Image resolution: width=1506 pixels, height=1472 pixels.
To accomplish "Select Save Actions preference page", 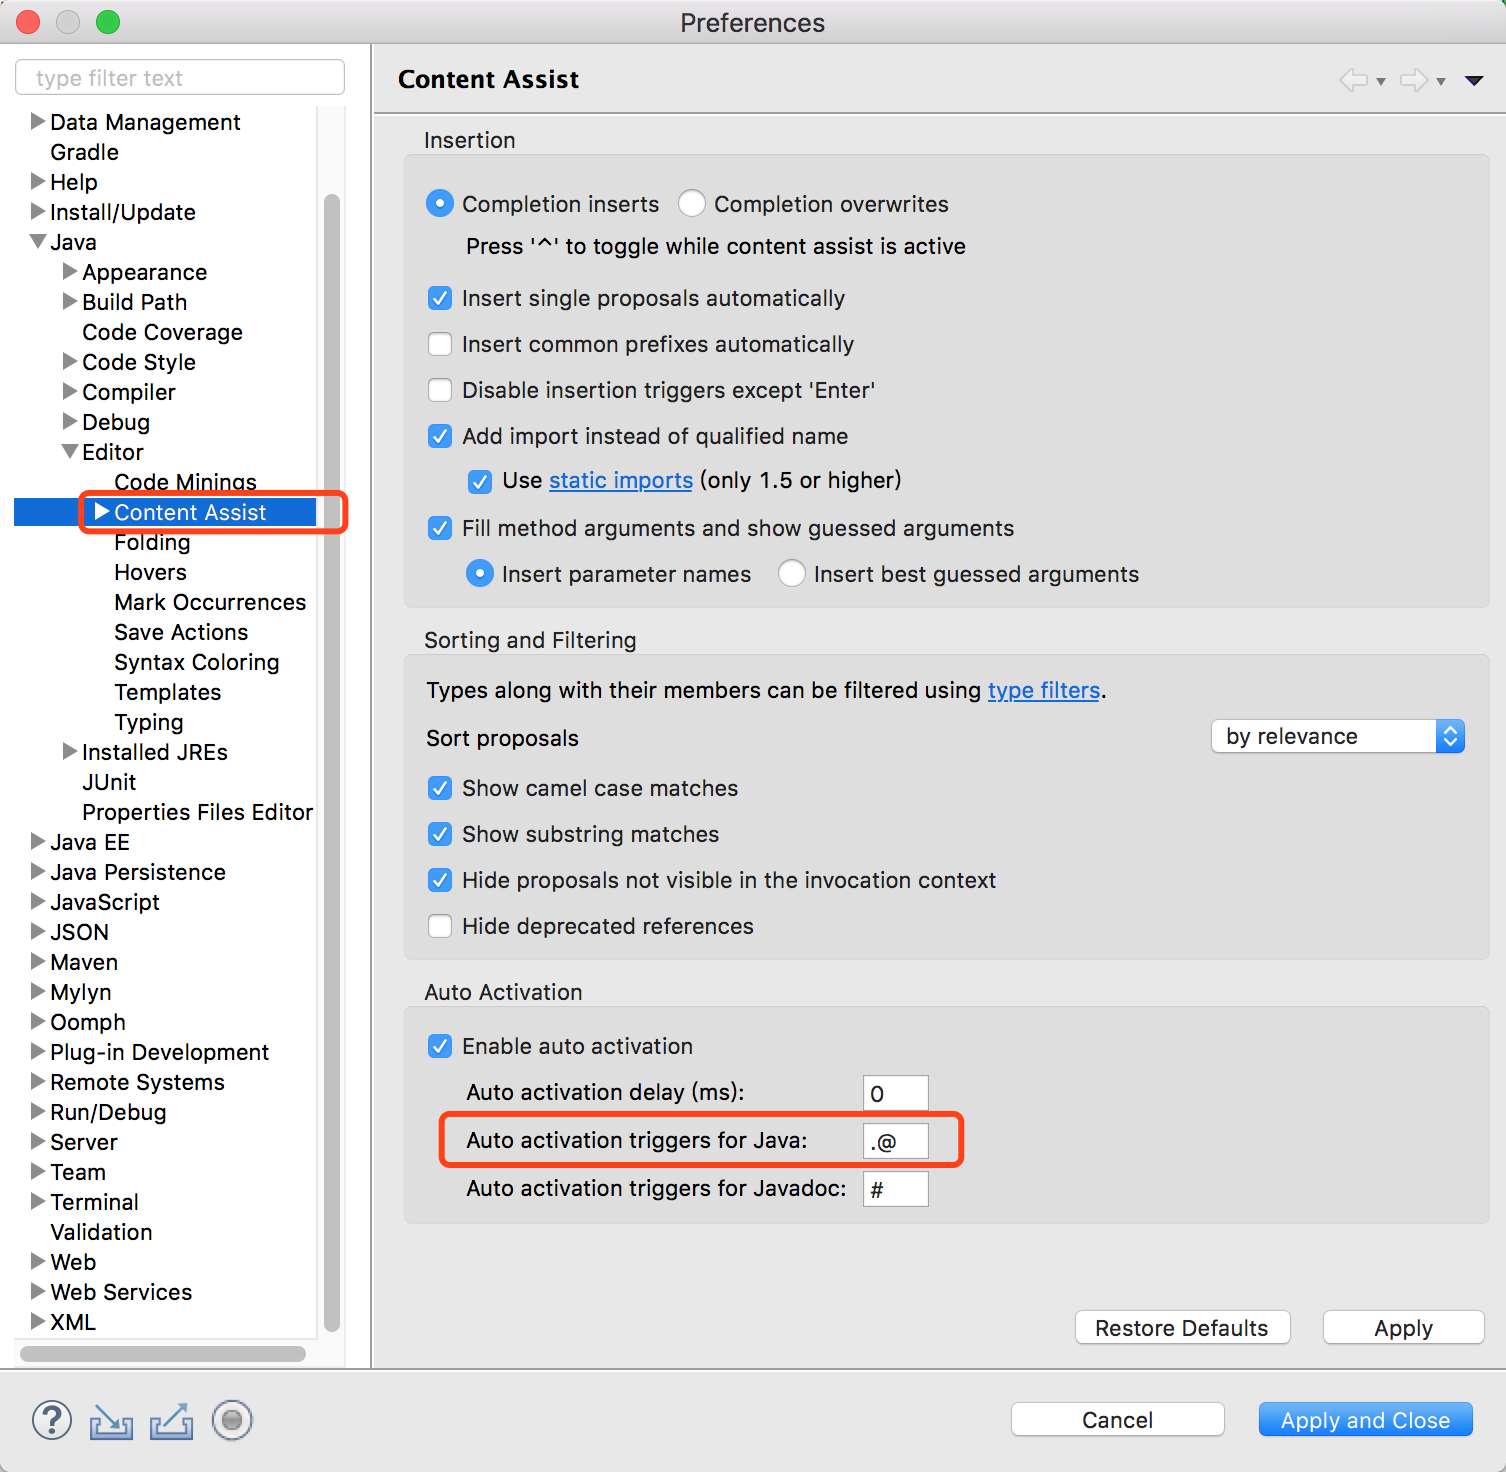I will pyautogui.click(x=181, y=632).
